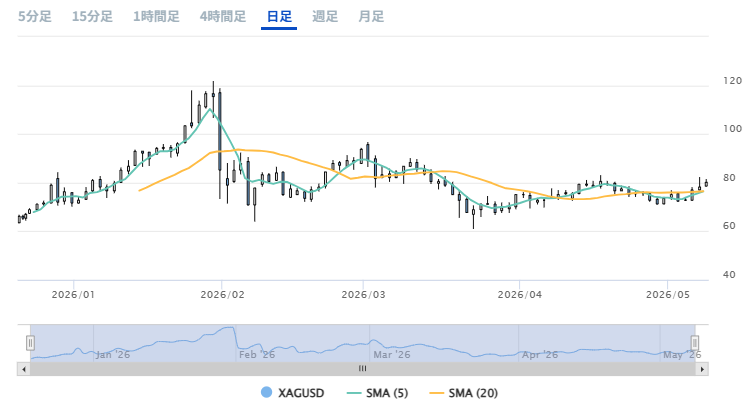The height and width of the screenshot is (409, 749).
Task: Click the 60 price axis label
Action: coord(729,226)
